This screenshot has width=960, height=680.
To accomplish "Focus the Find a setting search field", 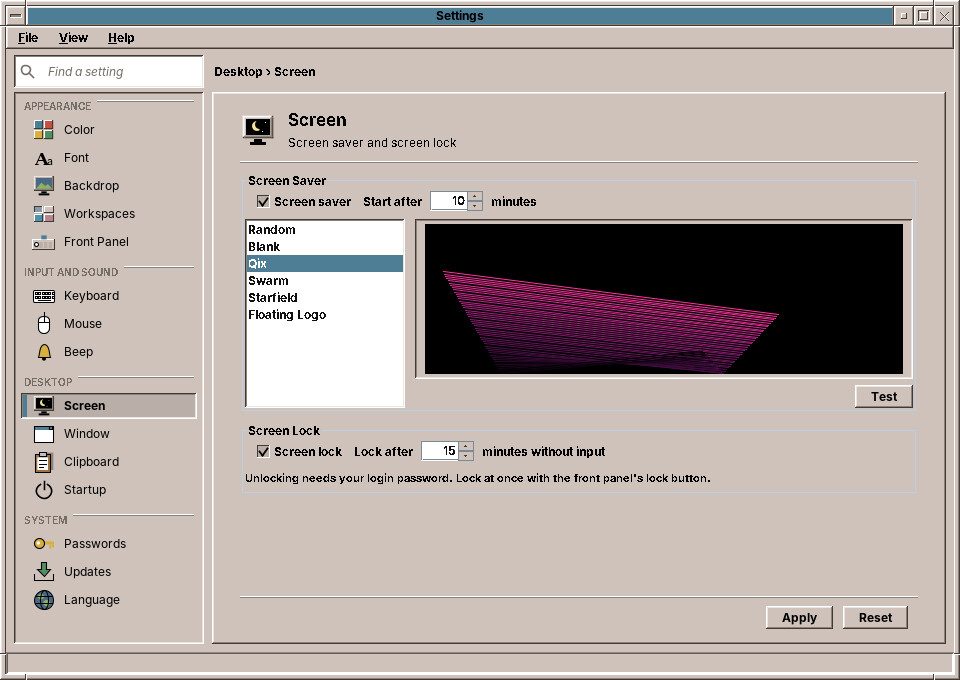I will pos(110,72).
